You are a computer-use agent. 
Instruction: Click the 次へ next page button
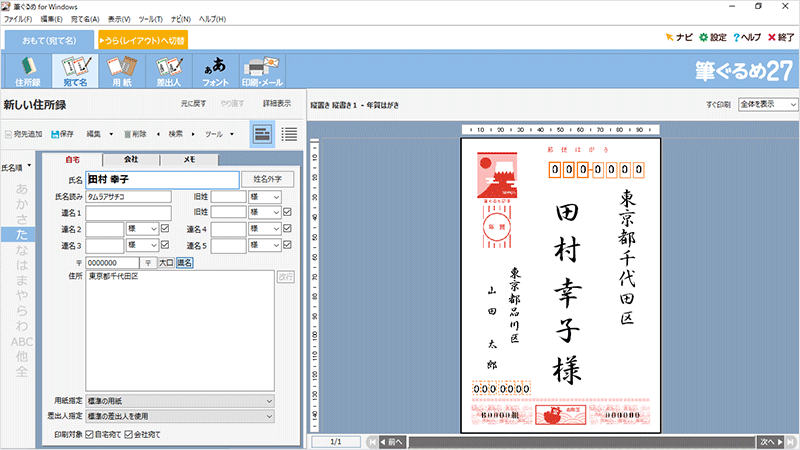tap(770, 441)
